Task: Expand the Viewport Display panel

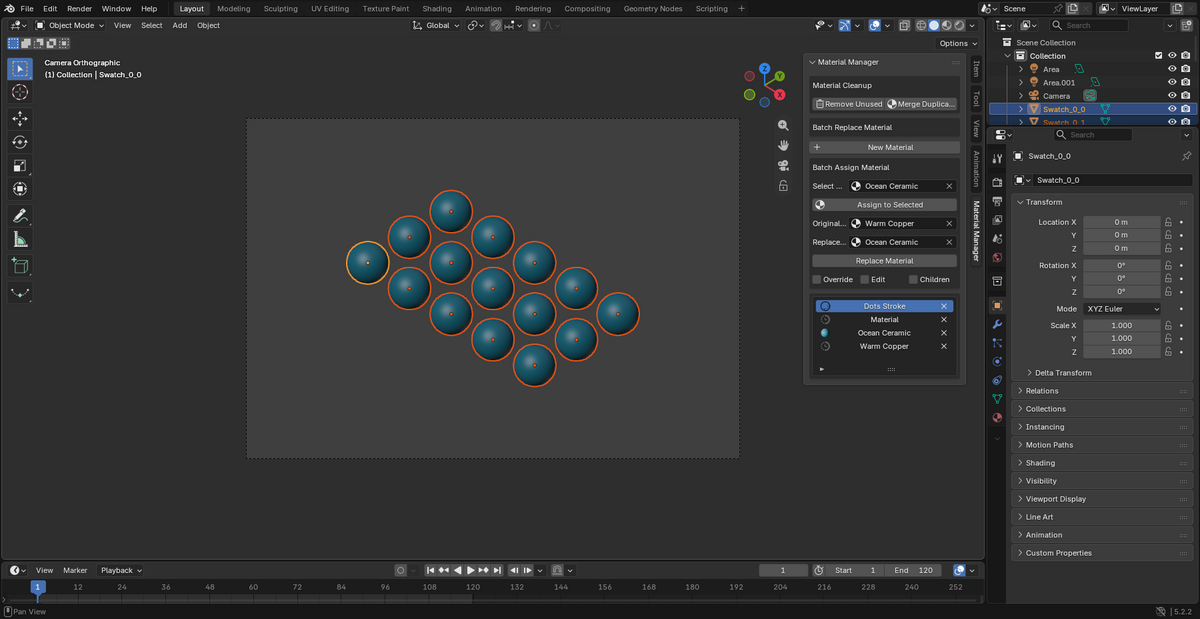Action: [x=1103, y=499]
